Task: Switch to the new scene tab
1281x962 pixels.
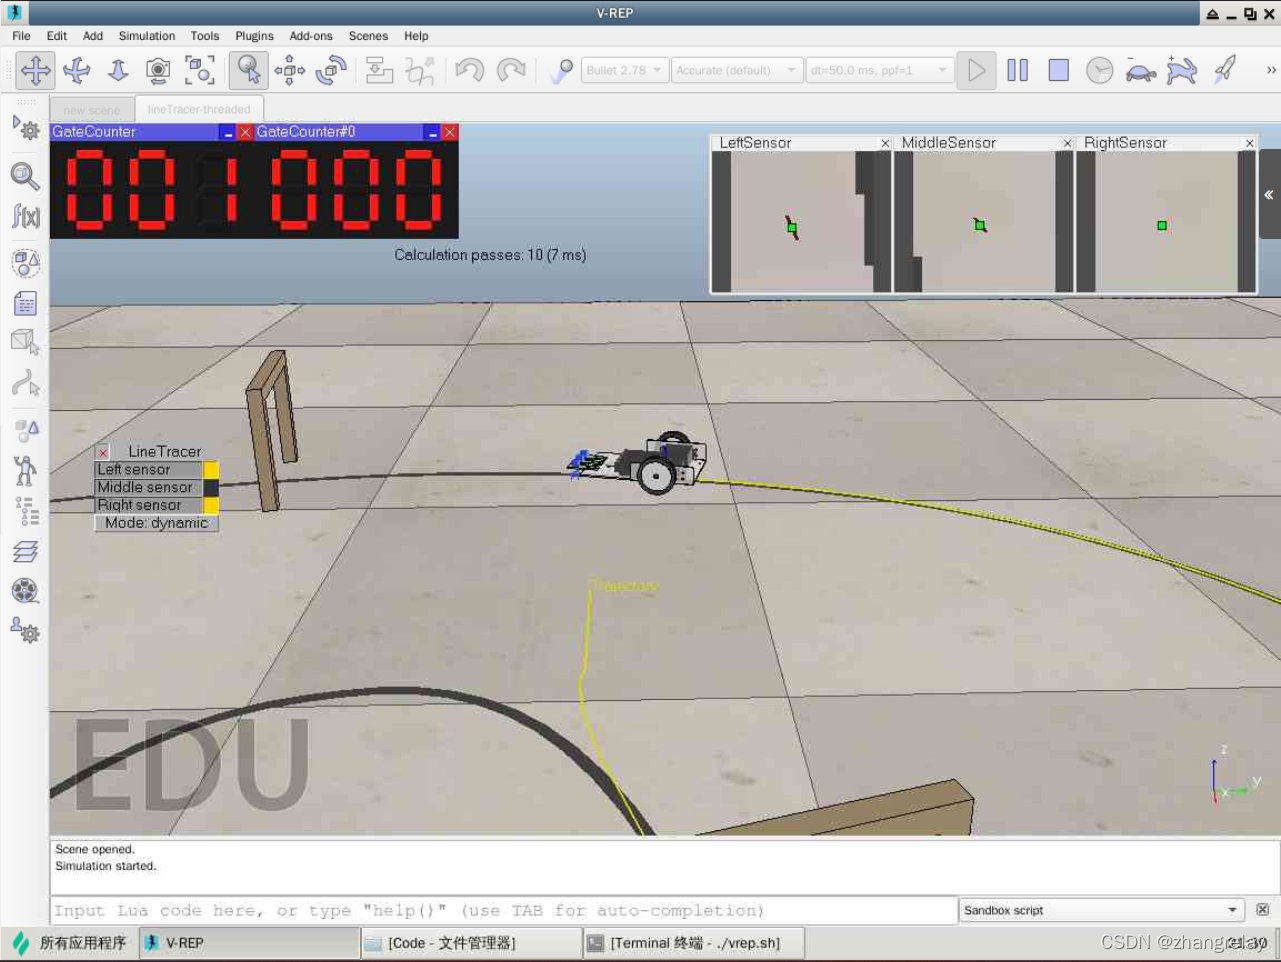Action: point(92,110)
